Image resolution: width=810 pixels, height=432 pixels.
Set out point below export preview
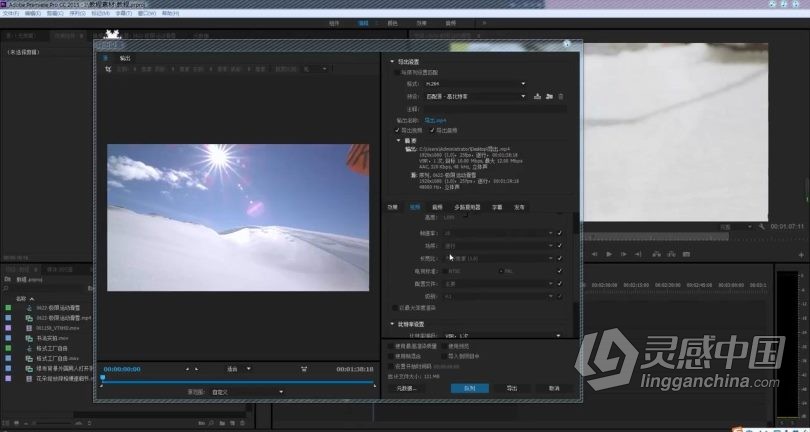(x=197, y=369)
